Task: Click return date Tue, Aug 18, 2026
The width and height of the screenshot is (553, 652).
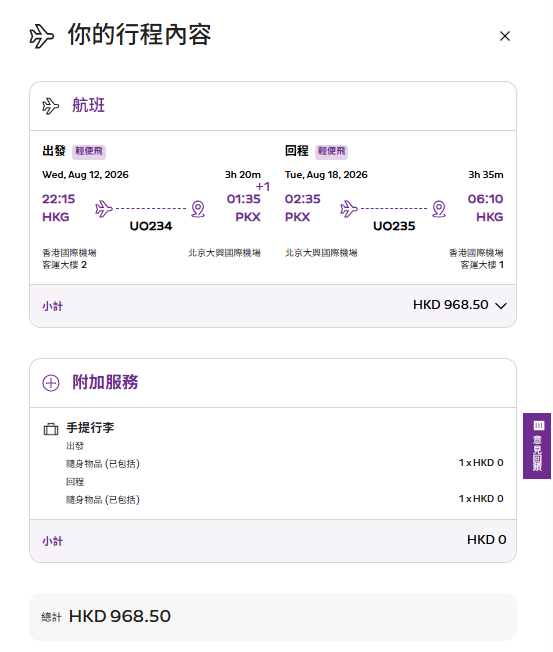Action: pyautogui.click(x=326, y=175)
